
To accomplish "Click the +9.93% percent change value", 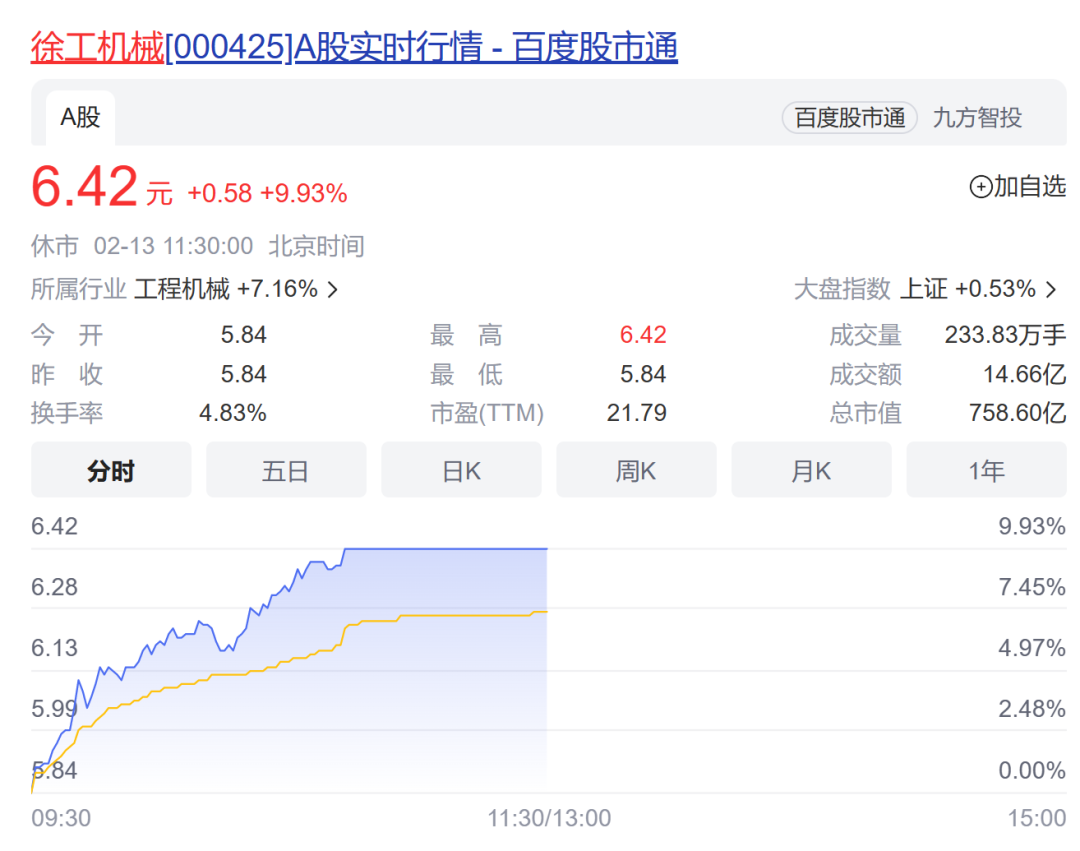I will 304,193.
